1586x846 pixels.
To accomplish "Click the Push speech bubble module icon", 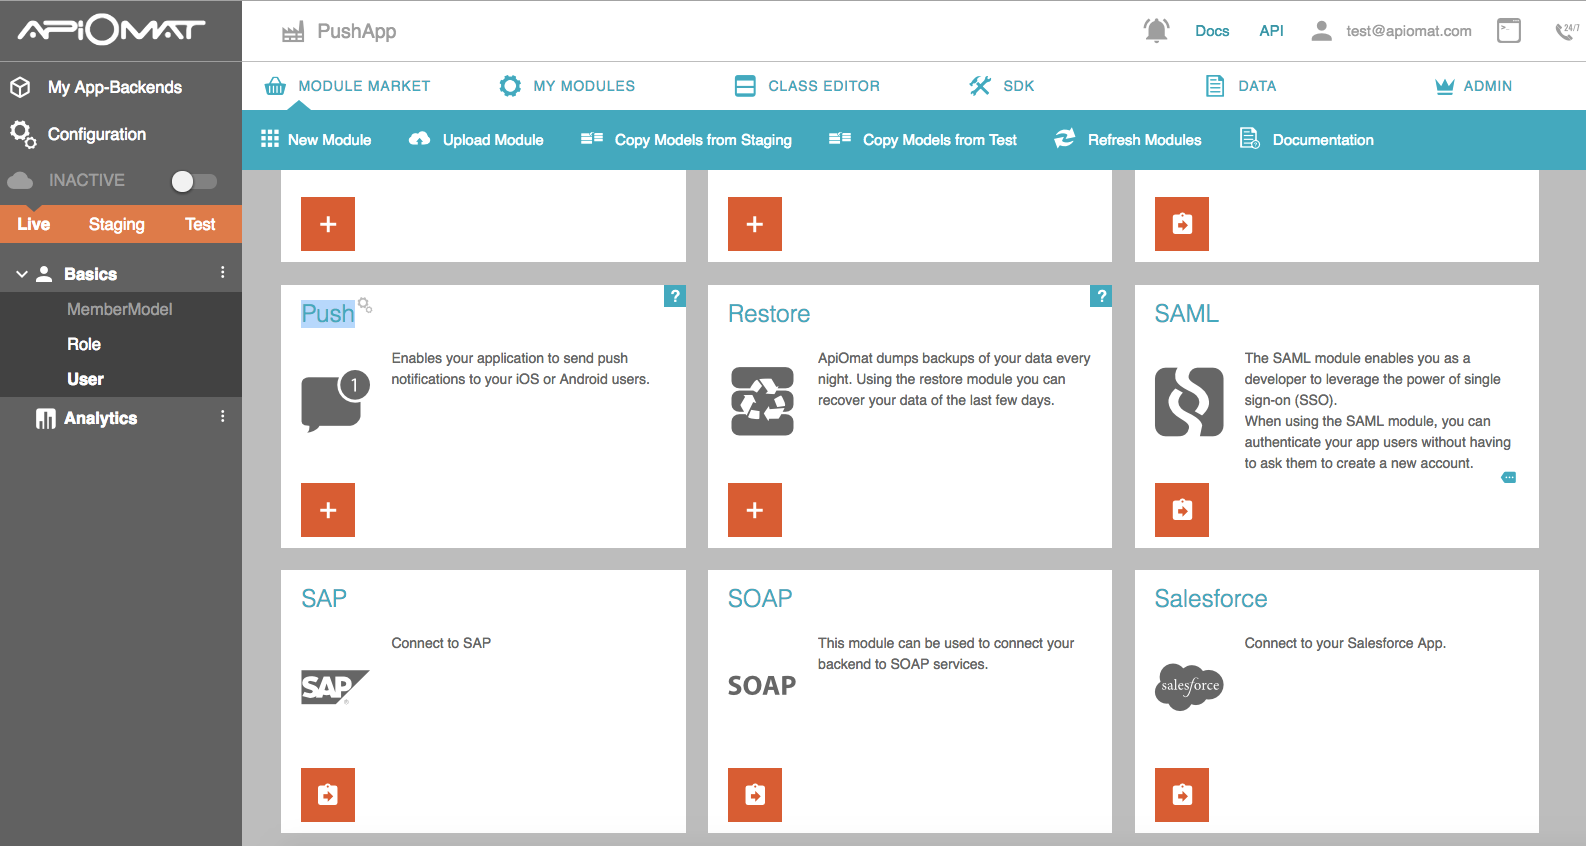I will tap(336, 401).
